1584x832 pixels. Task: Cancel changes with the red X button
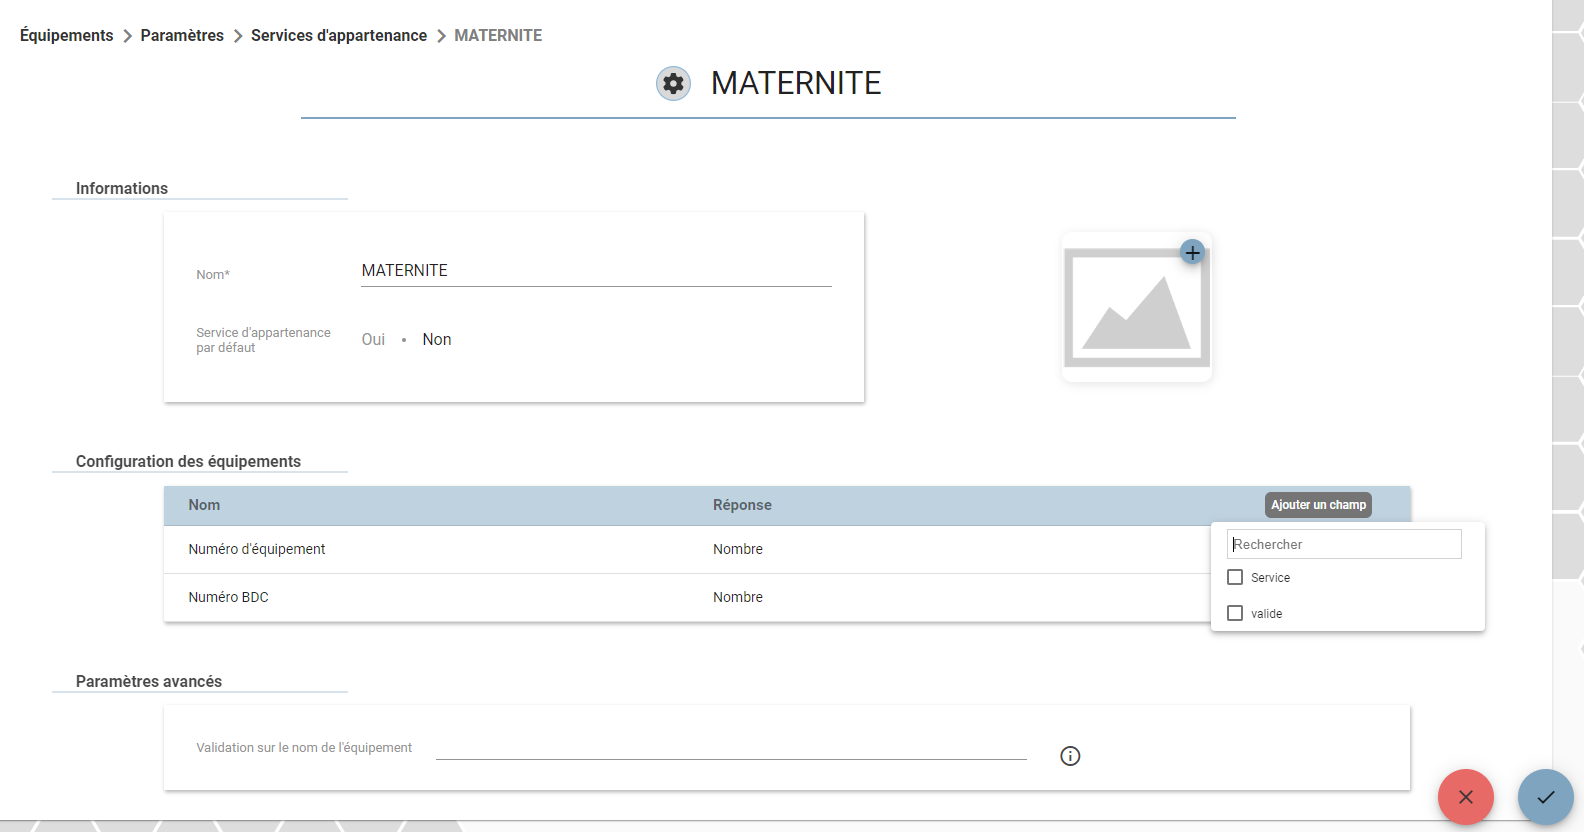click(1465, 797)
